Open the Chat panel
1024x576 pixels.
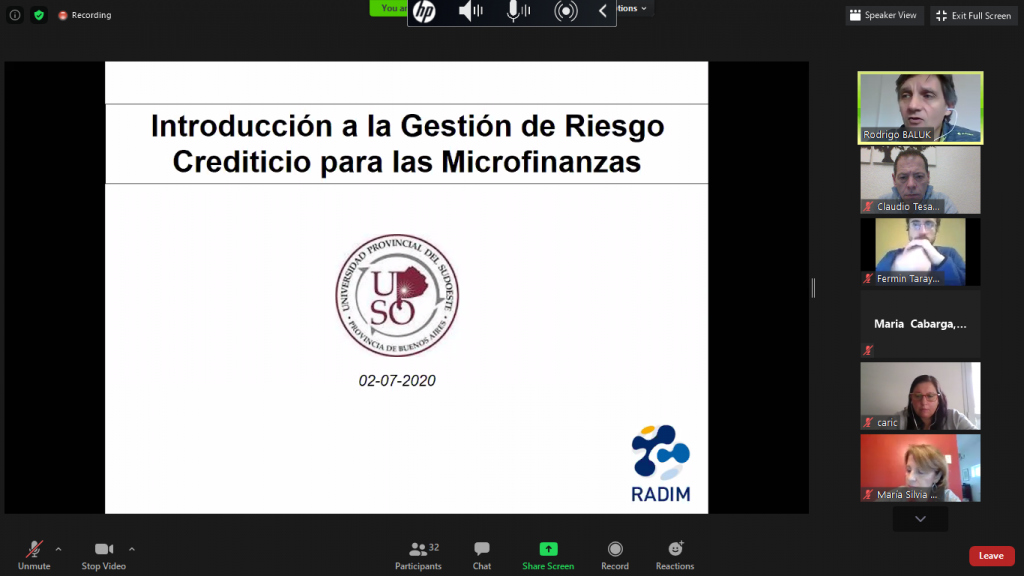tap(482, 555)
